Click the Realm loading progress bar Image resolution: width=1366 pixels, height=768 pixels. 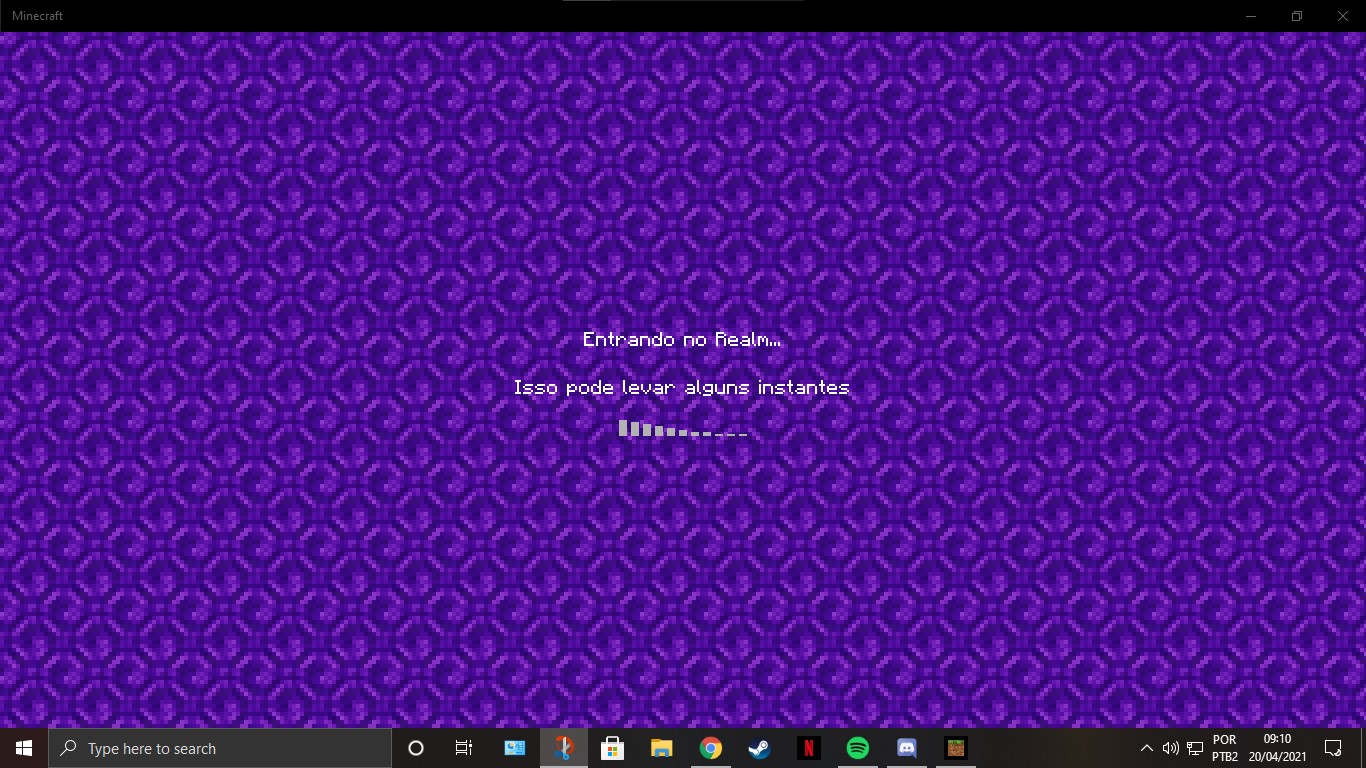[683, 429]
